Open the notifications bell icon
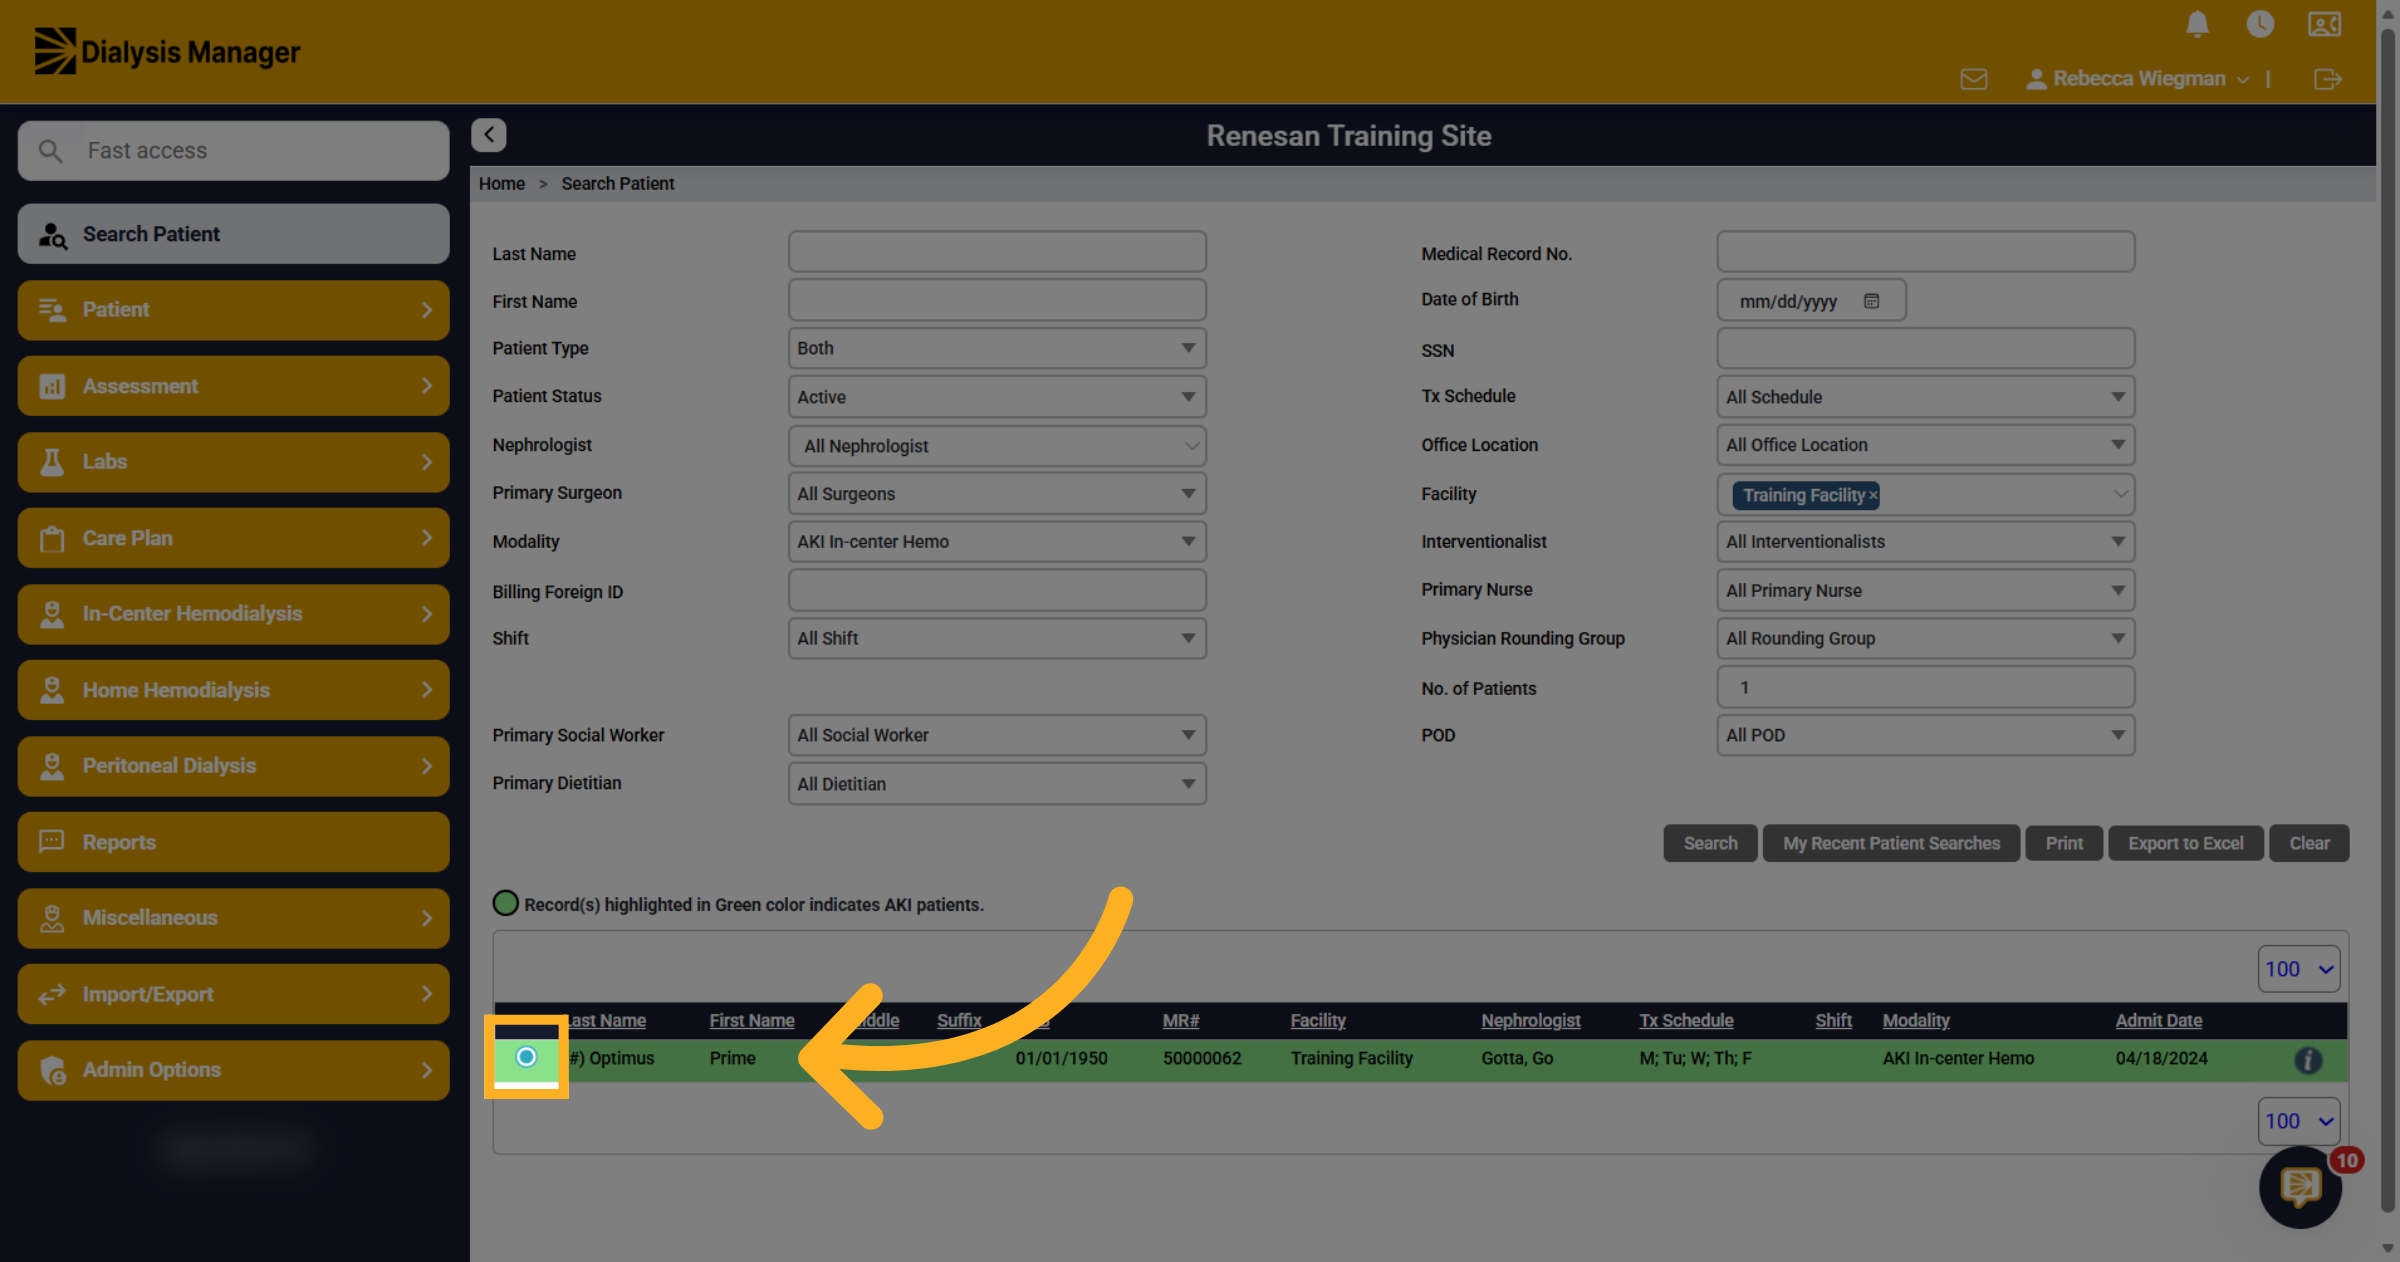 (2197, 24)
